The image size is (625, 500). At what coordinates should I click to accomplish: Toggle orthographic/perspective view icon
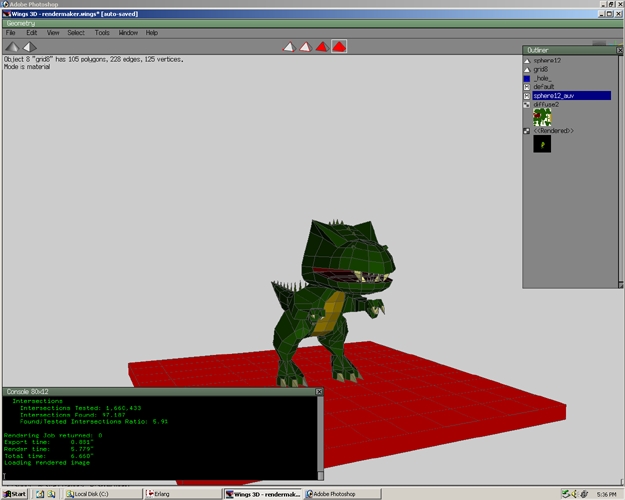pyautogui.click(x=29, y=47)
